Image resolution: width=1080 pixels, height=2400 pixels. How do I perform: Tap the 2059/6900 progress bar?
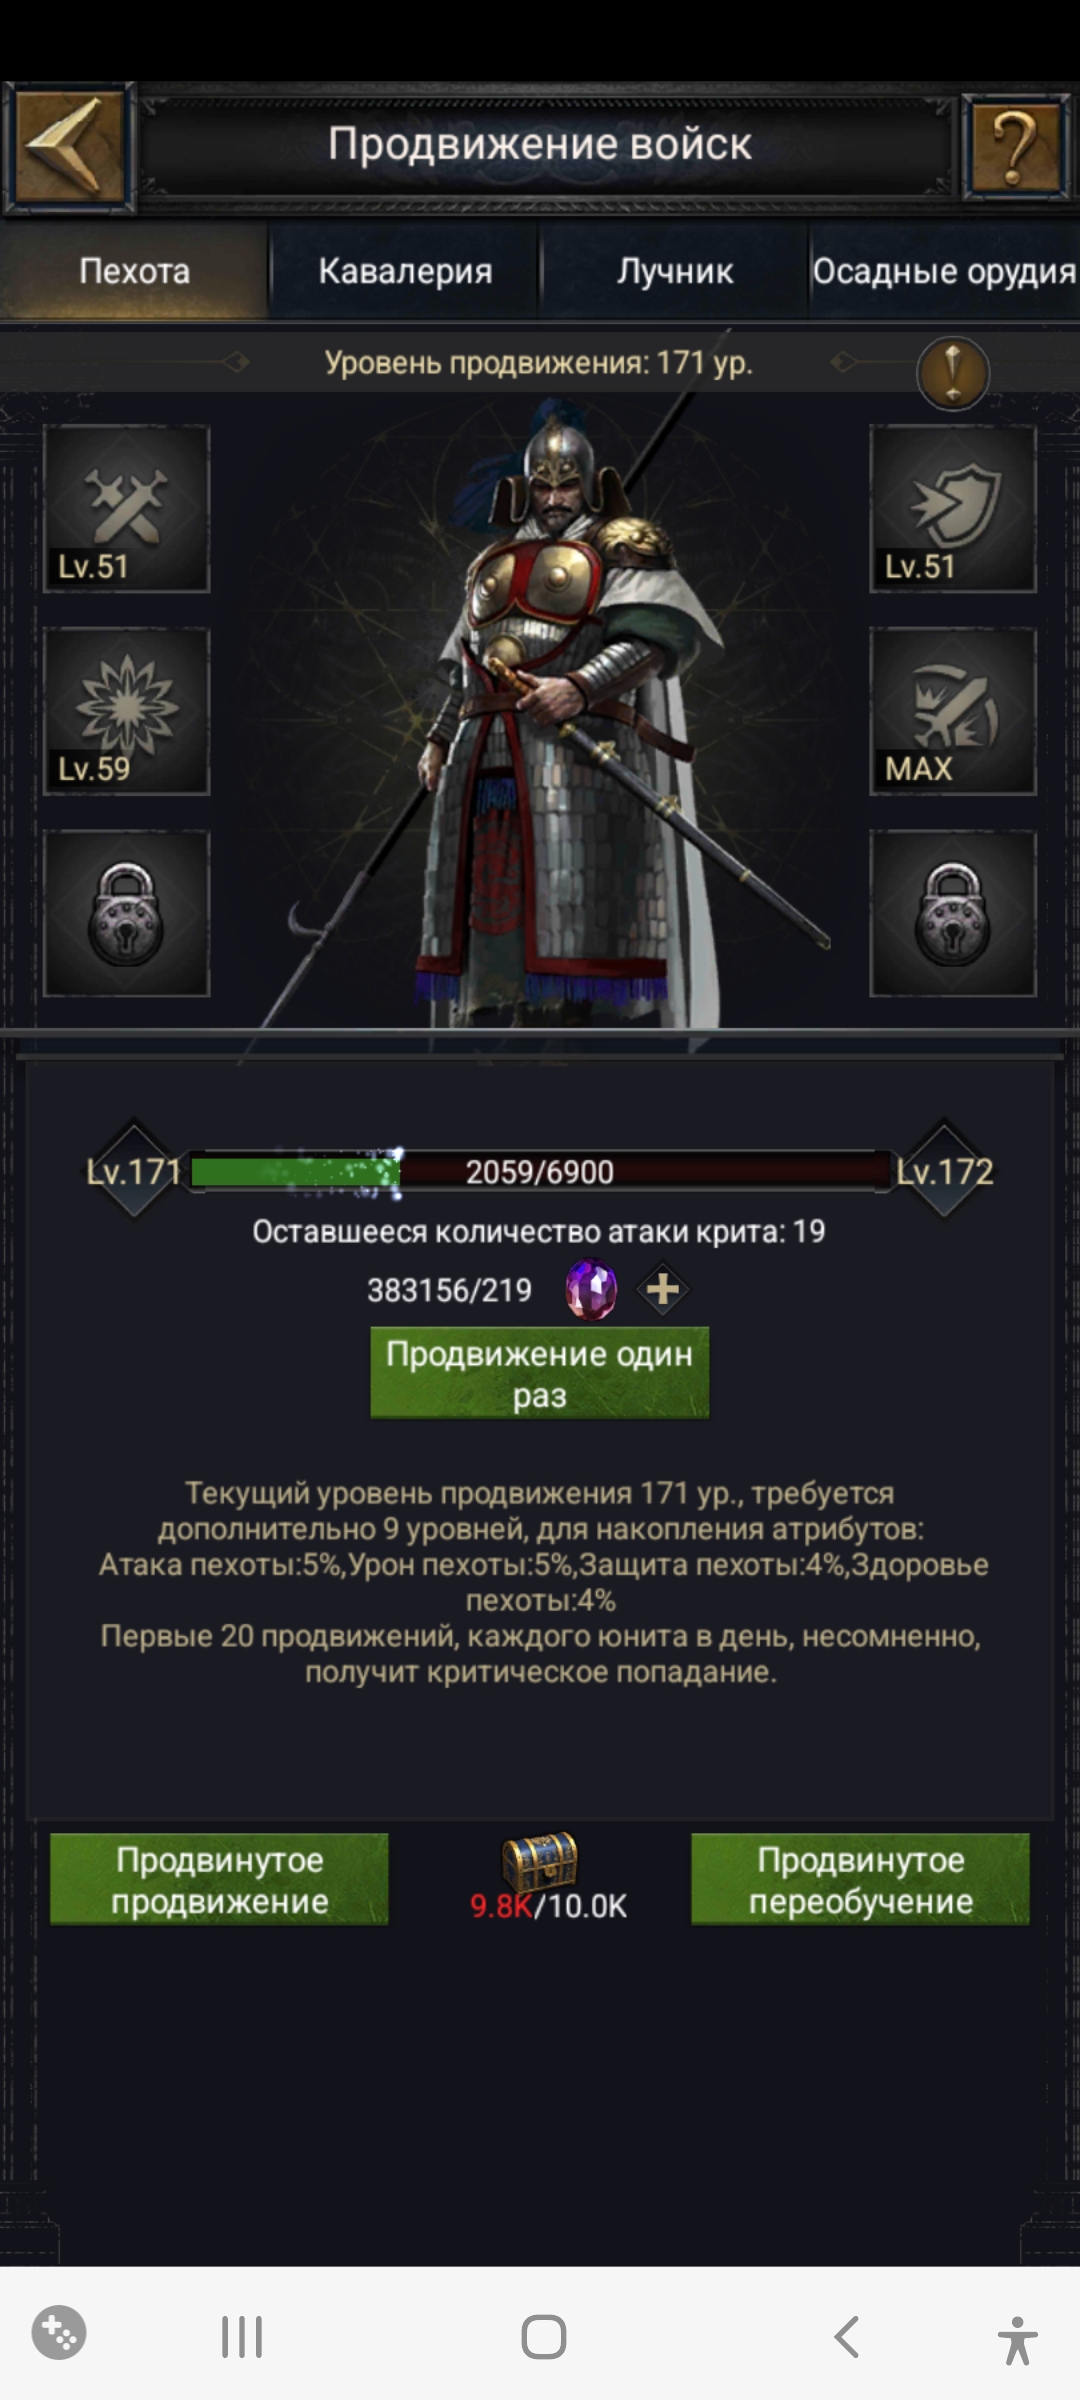click(x=540, y=1171)
